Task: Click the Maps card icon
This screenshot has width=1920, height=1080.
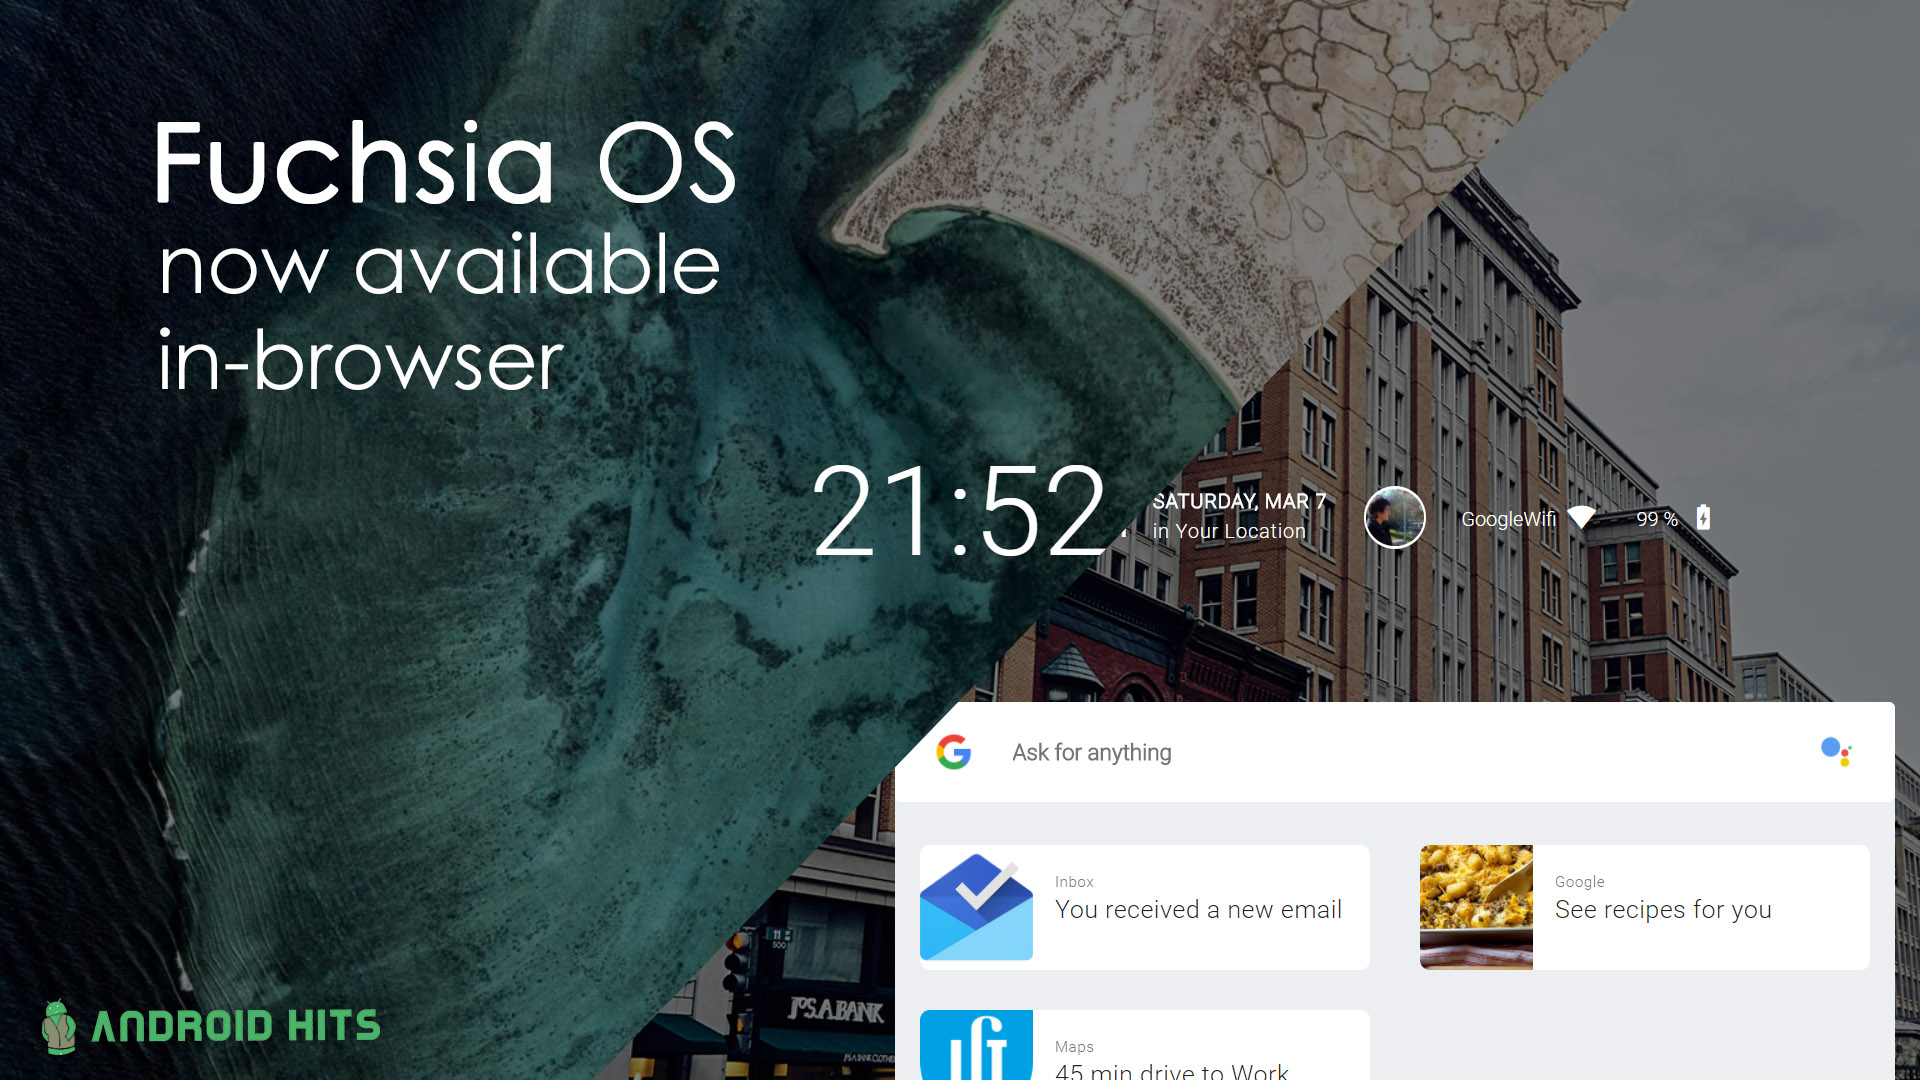Action: point(976,1045)
